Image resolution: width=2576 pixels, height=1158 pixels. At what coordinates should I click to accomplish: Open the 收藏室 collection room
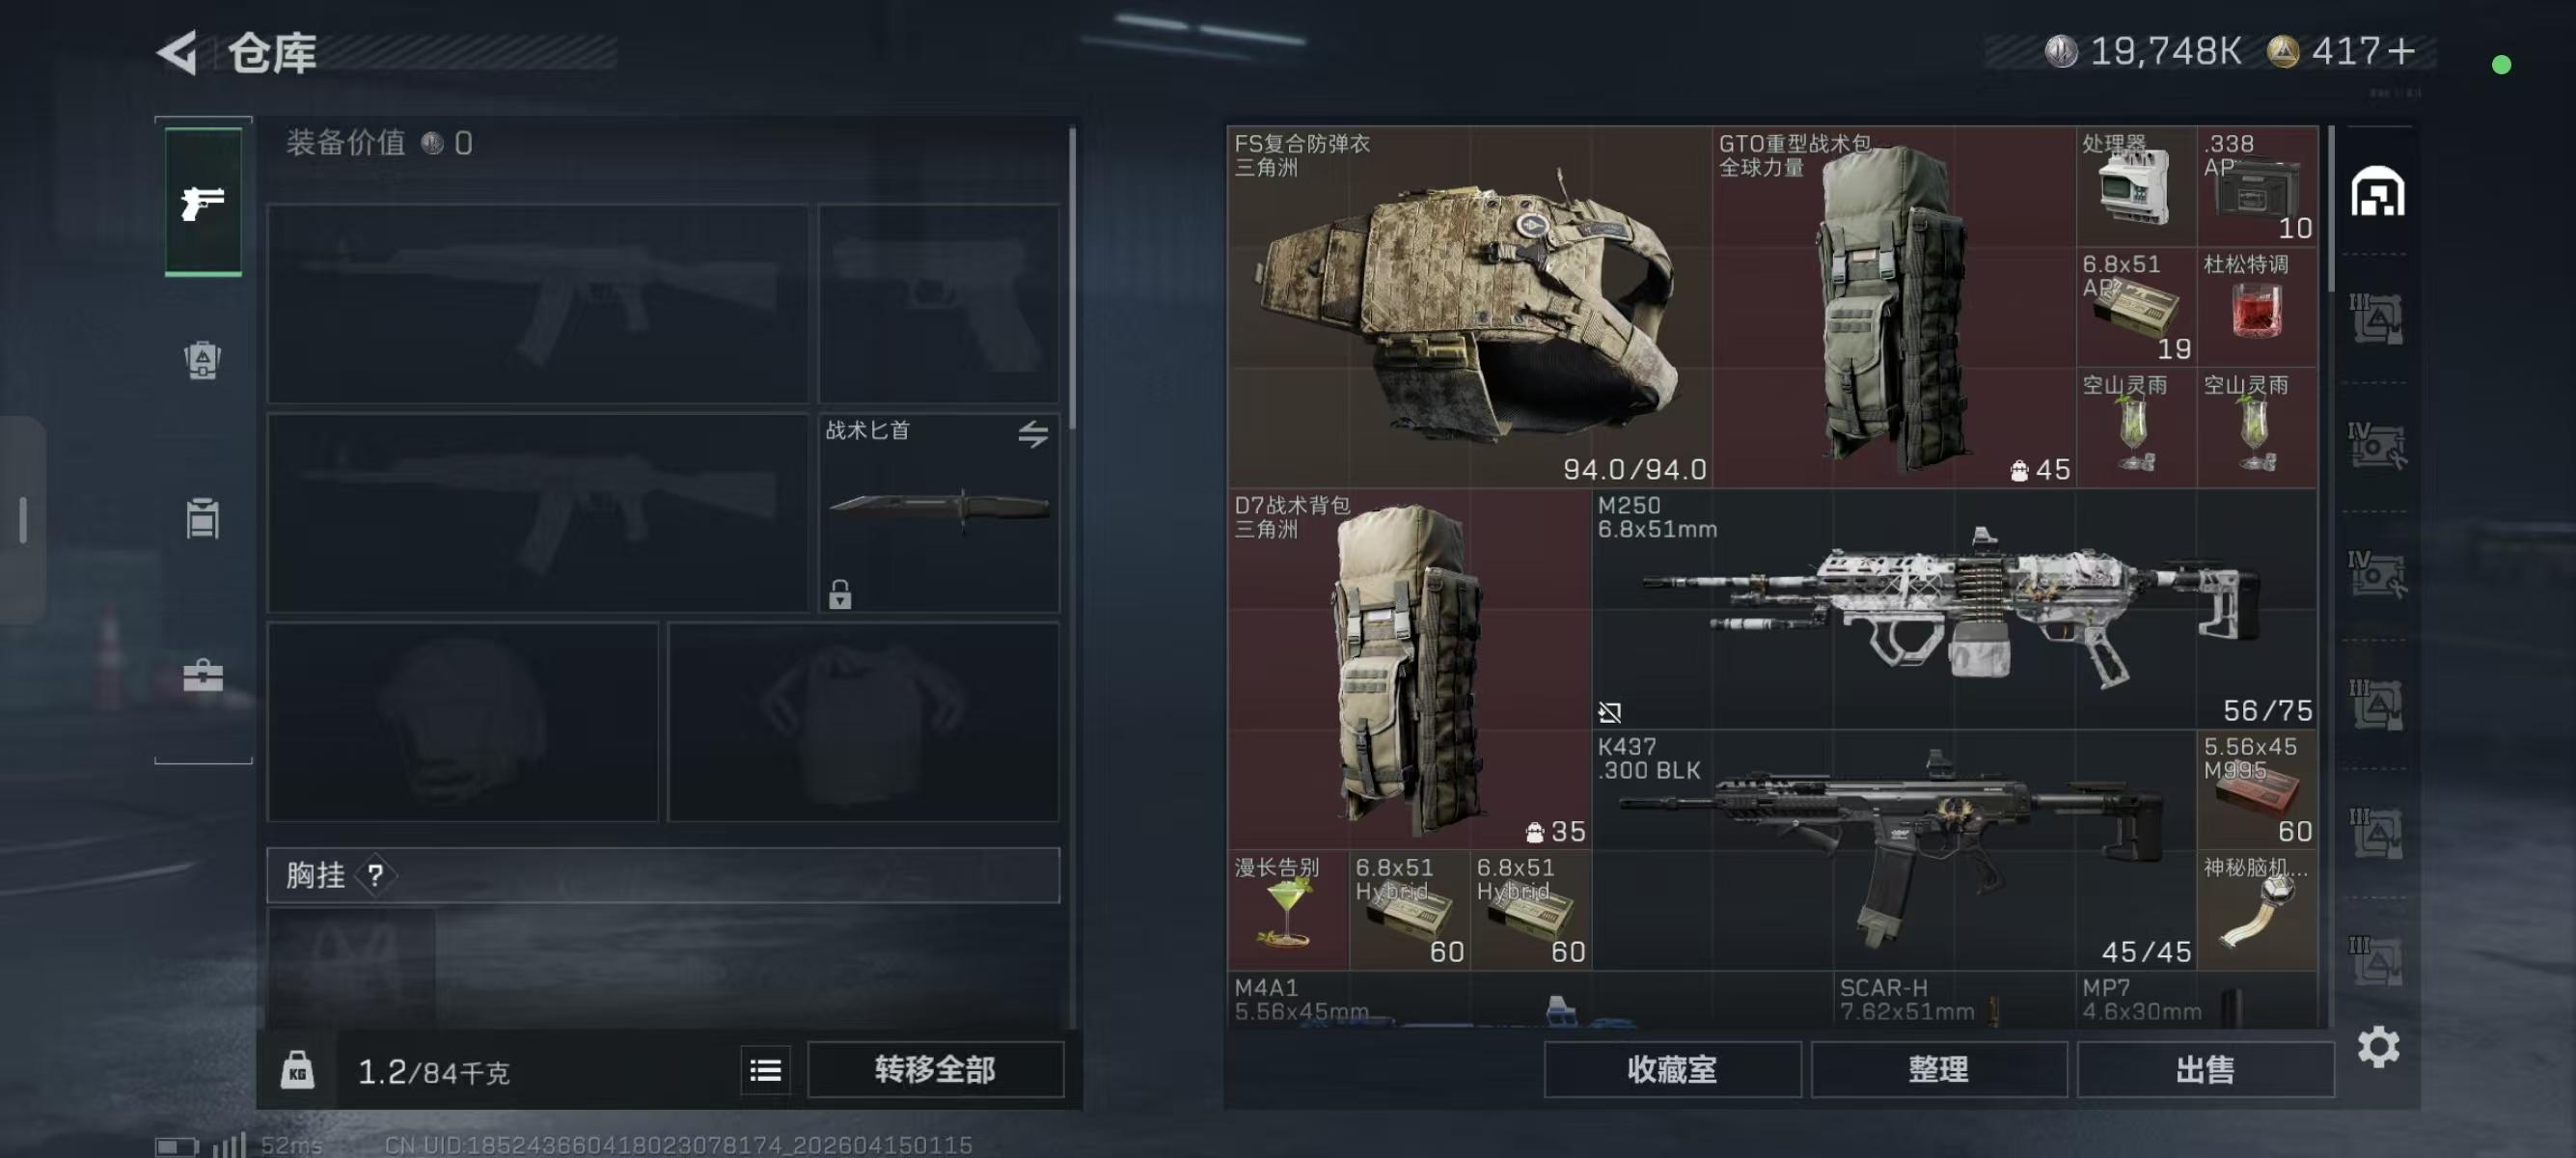[1672, 1070]
